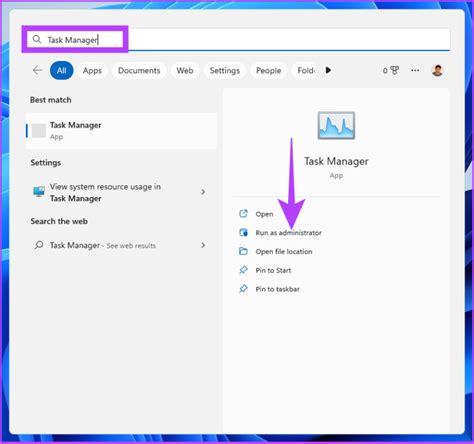Open the three-dot more options menu
Viewport: 474px width, 444px height.
point(415,70)
